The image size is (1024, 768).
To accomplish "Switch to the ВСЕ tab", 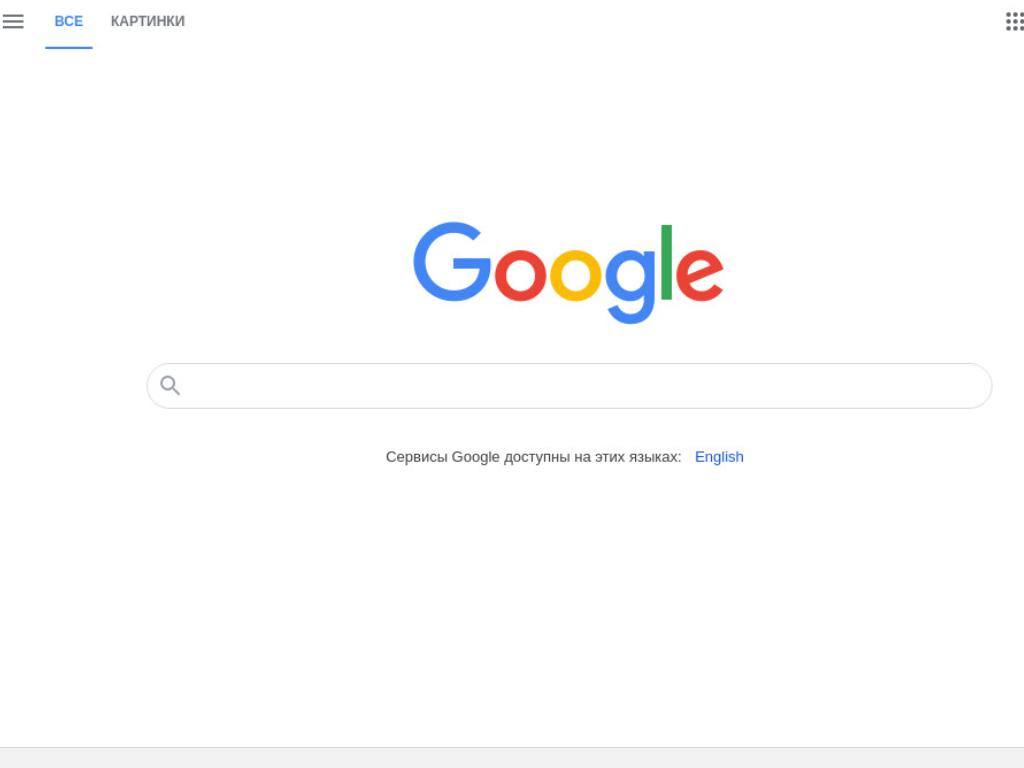I will pos(69,22).
